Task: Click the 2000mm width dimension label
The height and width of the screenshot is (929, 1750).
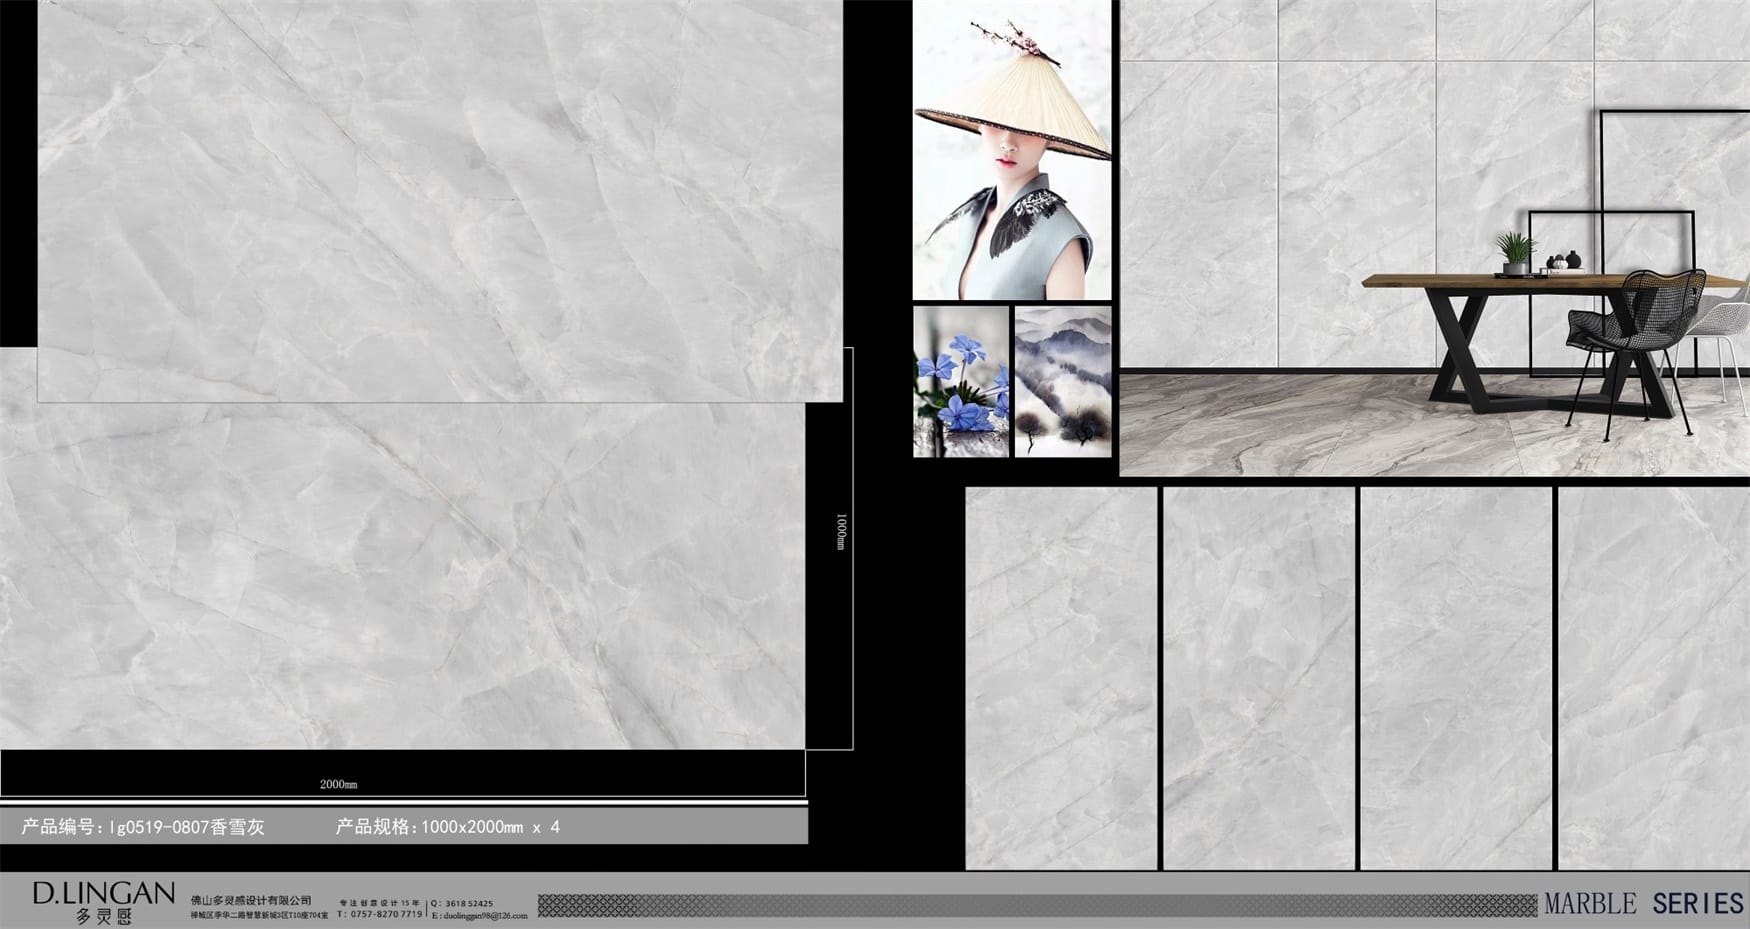Action: [338, 784]
